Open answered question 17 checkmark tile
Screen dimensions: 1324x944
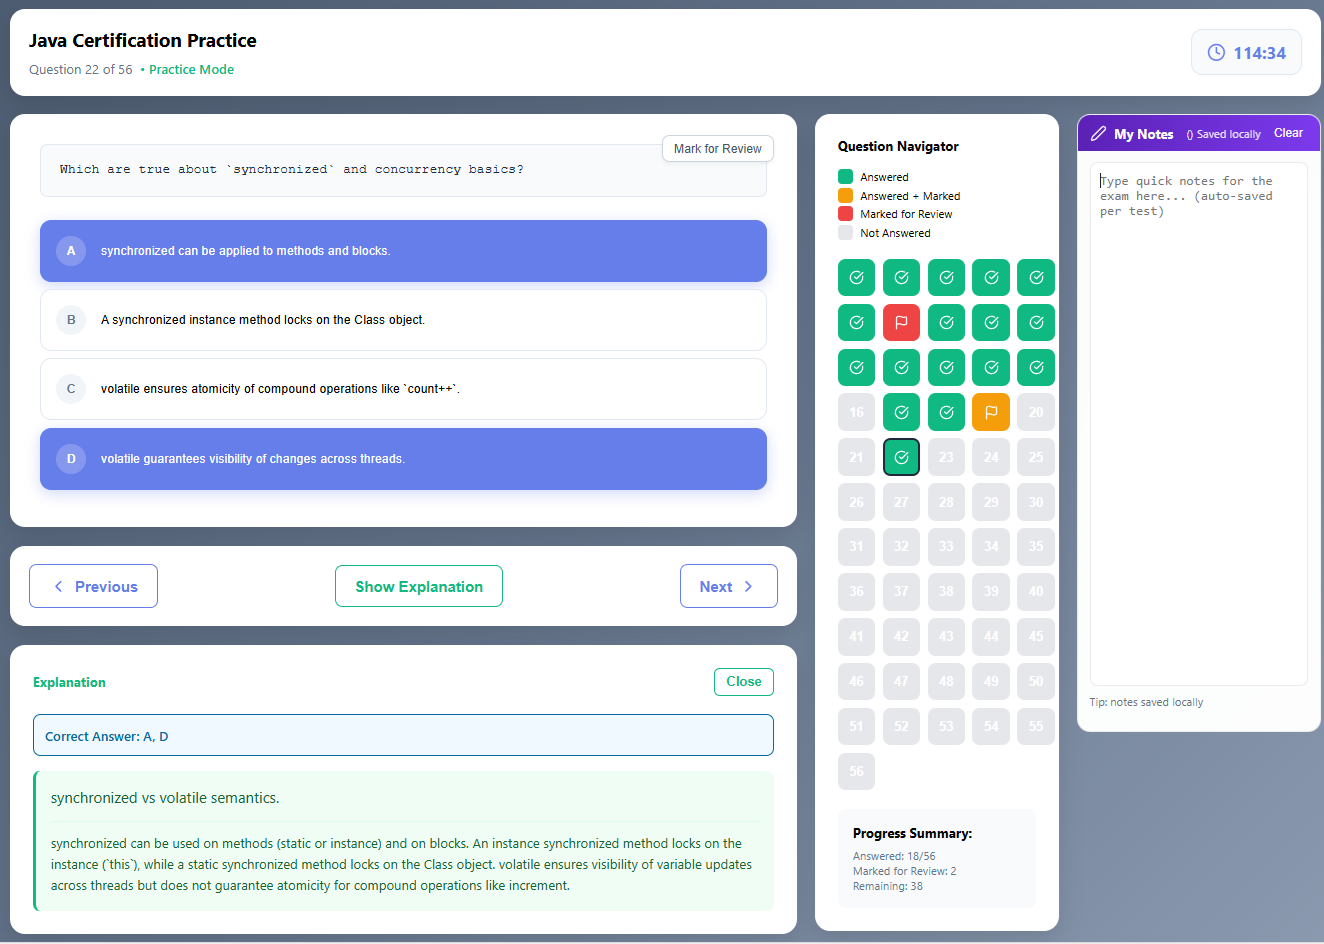(x=901, y=412)
